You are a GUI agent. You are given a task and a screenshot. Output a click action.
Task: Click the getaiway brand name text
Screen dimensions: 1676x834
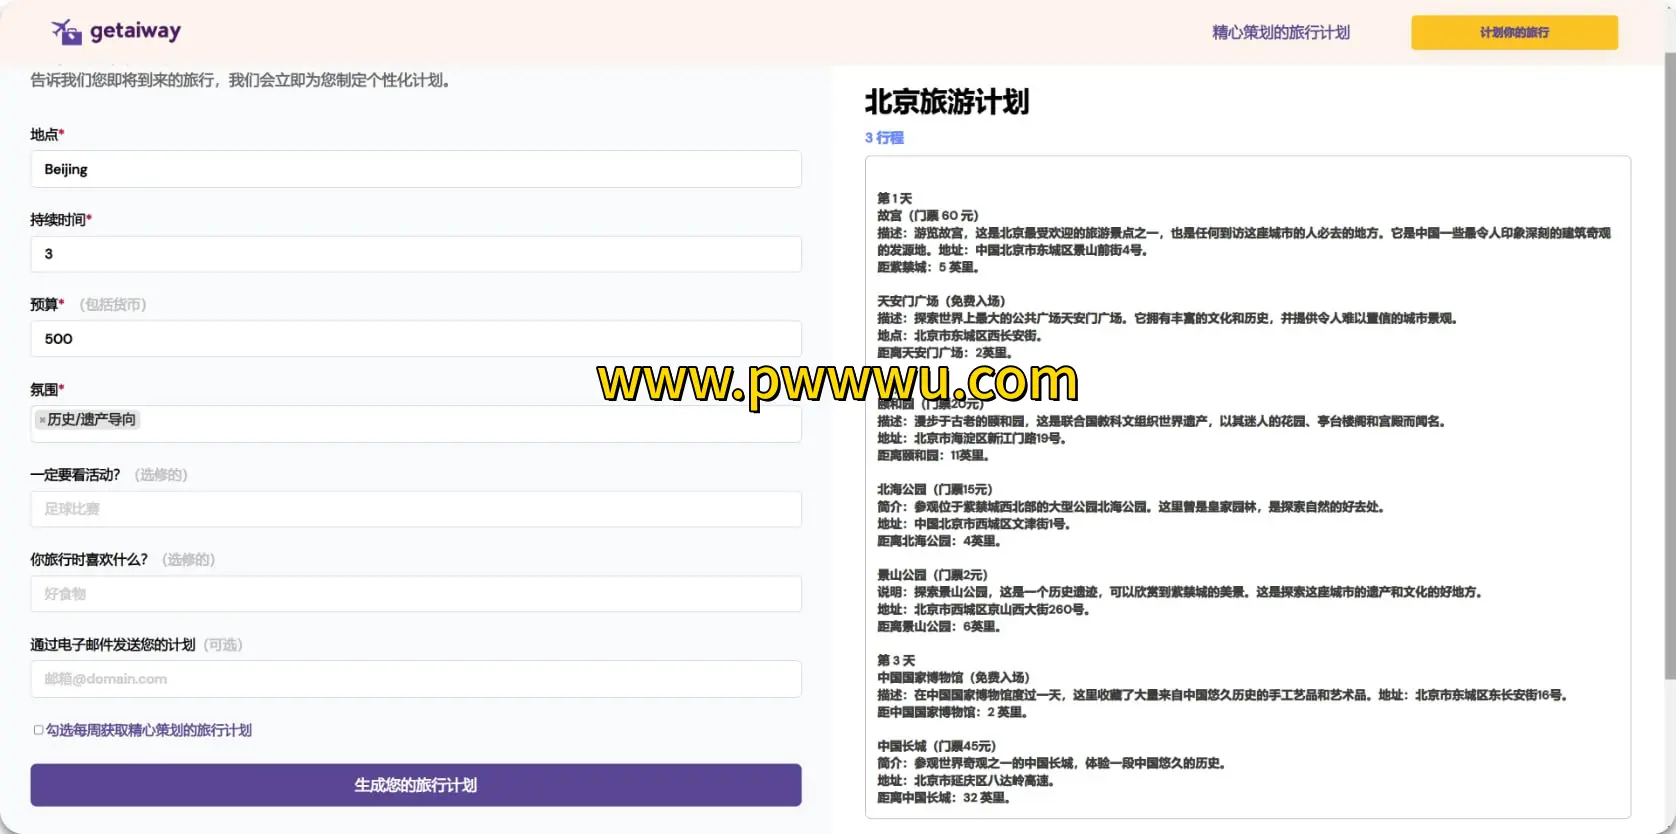[135, 31]
